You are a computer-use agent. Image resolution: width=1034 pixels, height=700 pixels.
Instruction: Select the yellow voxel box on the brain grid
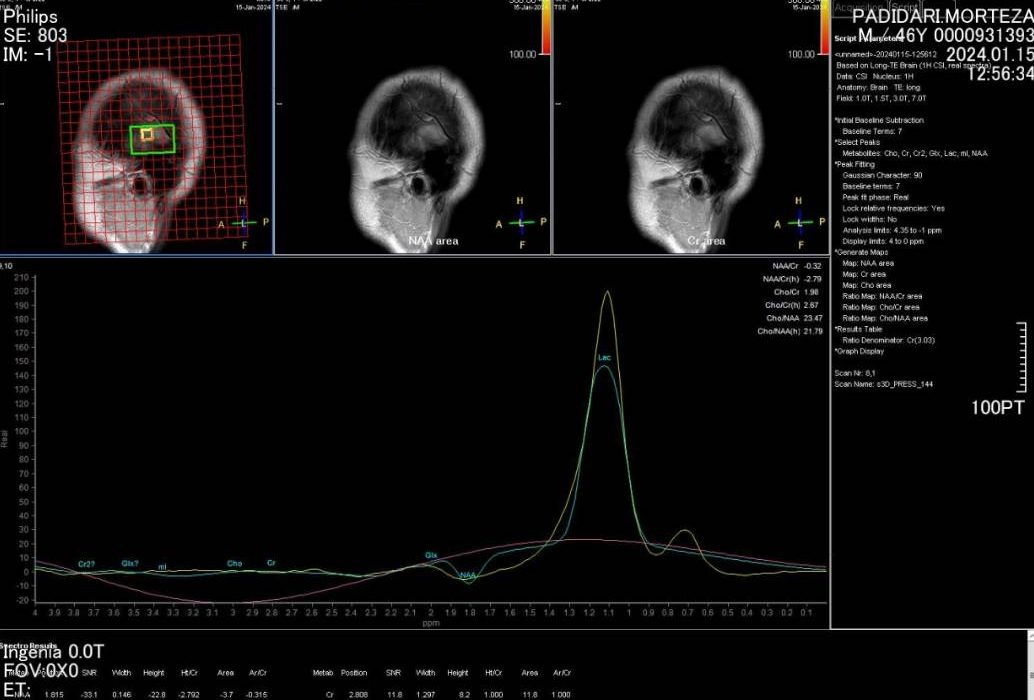pos(147,134)
